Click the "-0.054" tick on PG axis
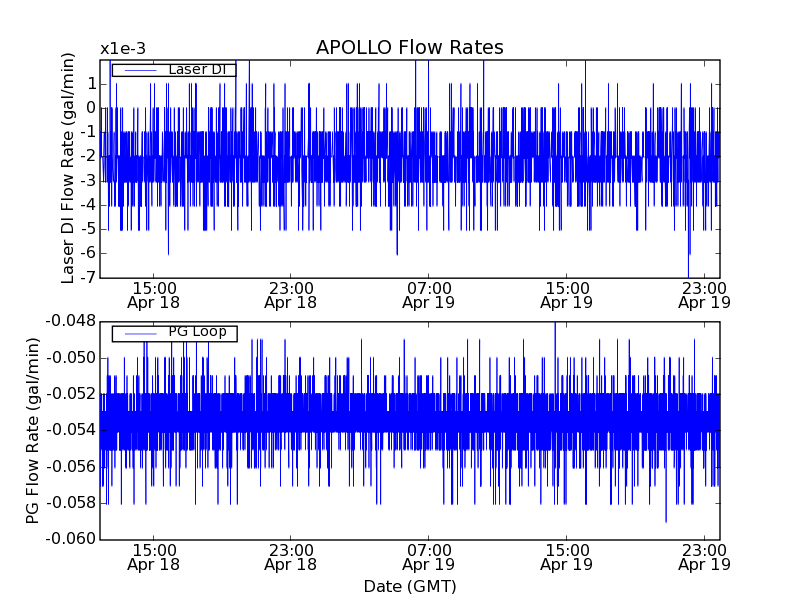800x600 pixels. [x=71, y=430]
